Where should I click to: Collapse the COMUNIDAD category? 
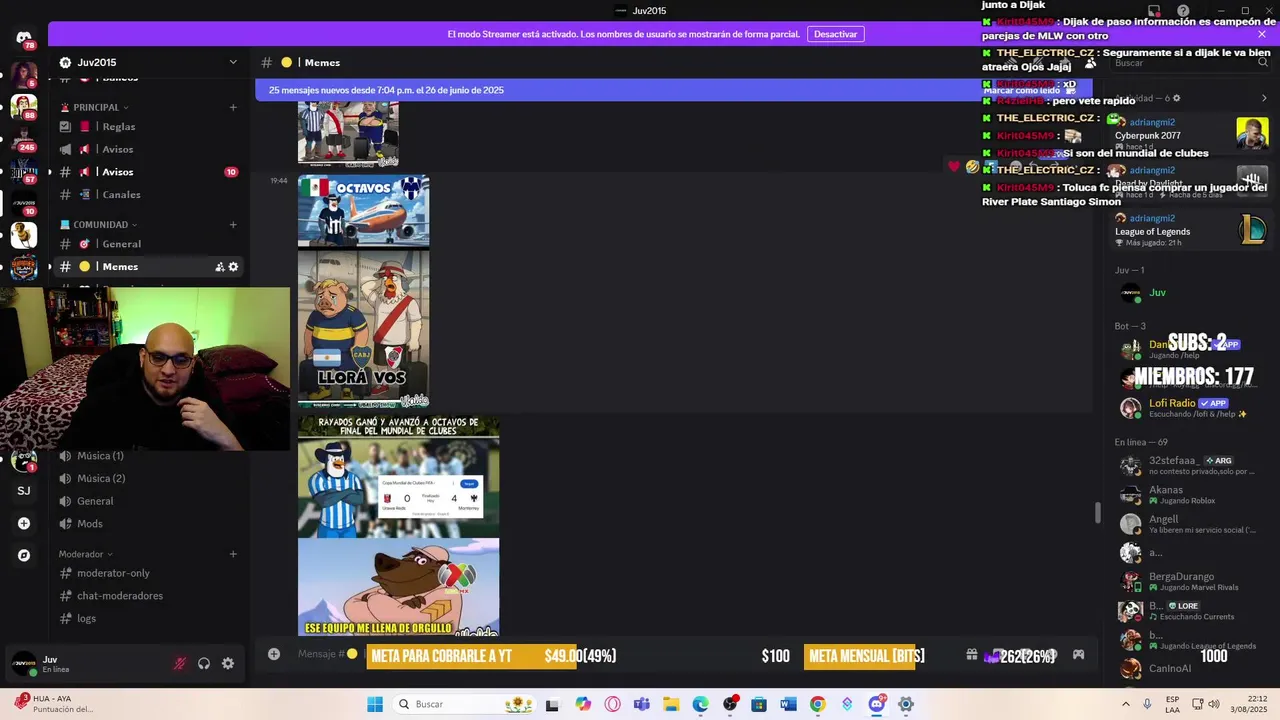(x=99, y=225)
